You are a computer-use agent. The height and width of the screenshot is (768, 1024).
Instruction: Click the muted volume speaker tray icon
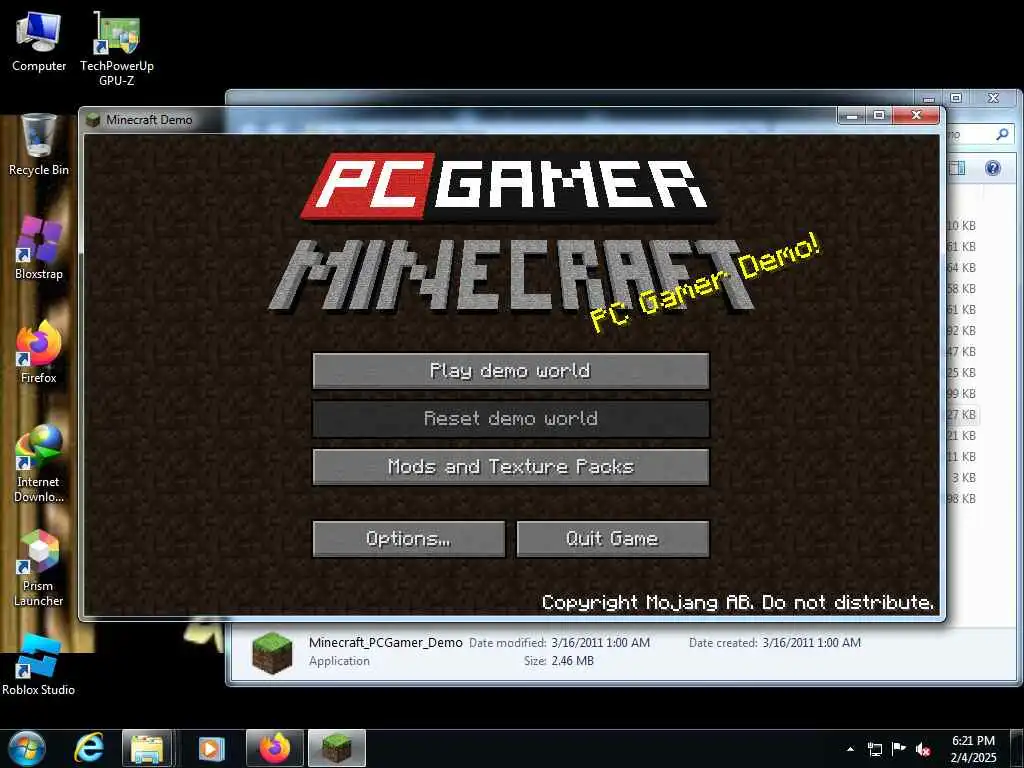click(x=923, y=749)
